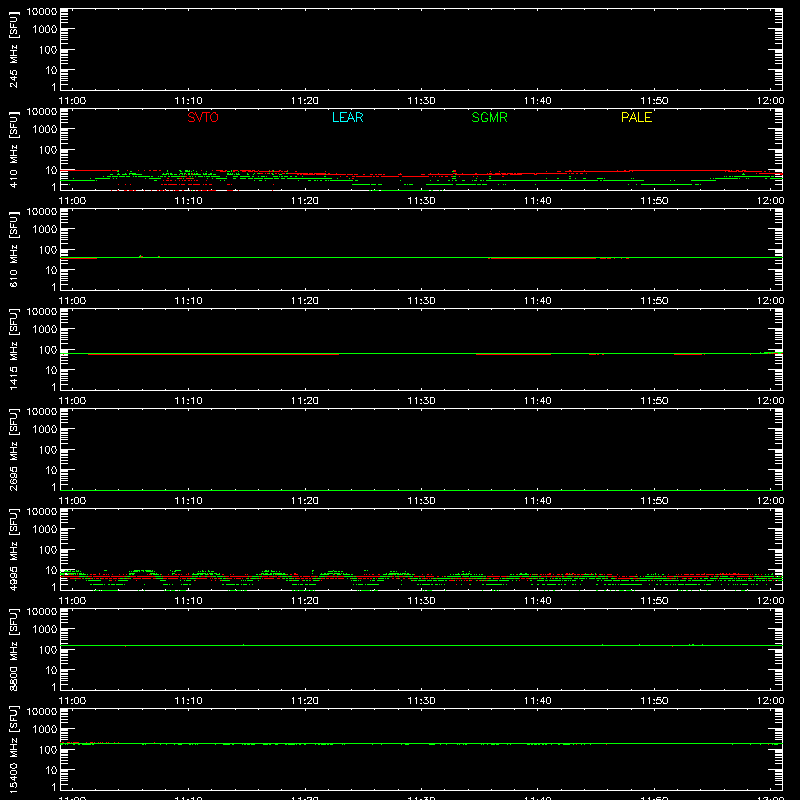Click the cyan LEAR station label
Screen dimensions: 800x800
coord(347,117)
